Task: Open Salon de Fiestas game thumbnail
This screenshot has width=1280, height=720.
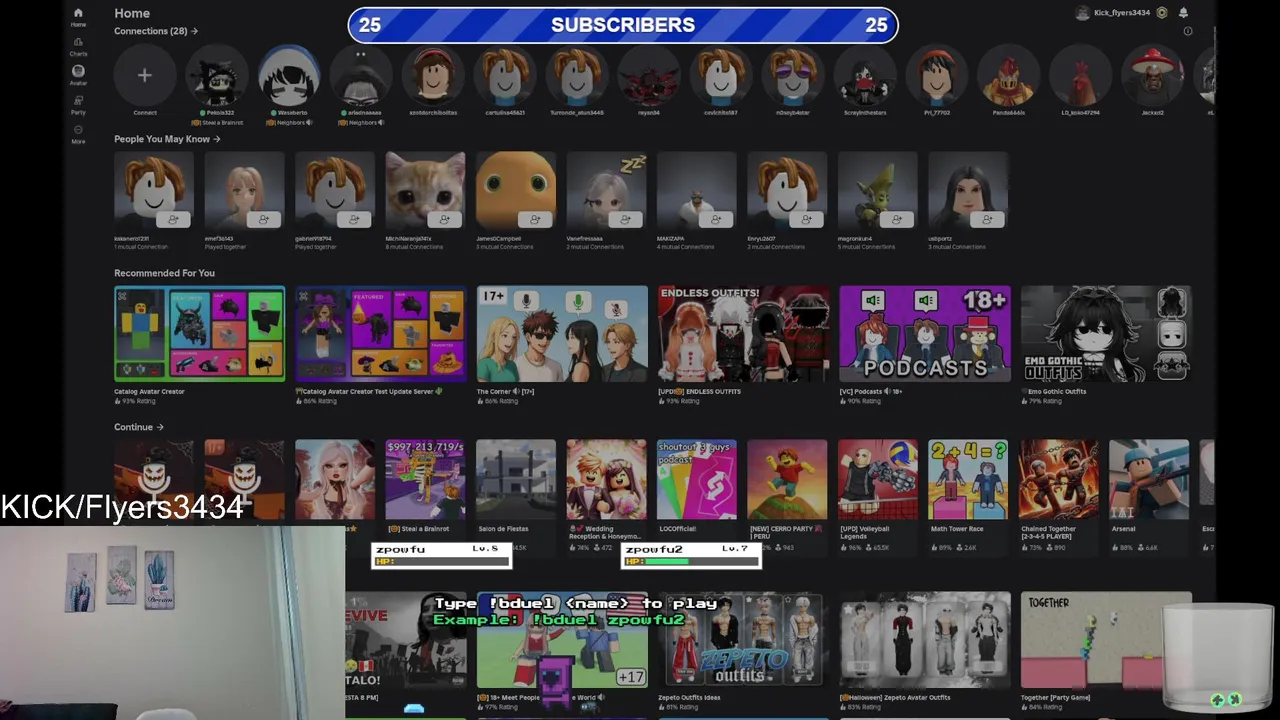Action: coord(516,480)
